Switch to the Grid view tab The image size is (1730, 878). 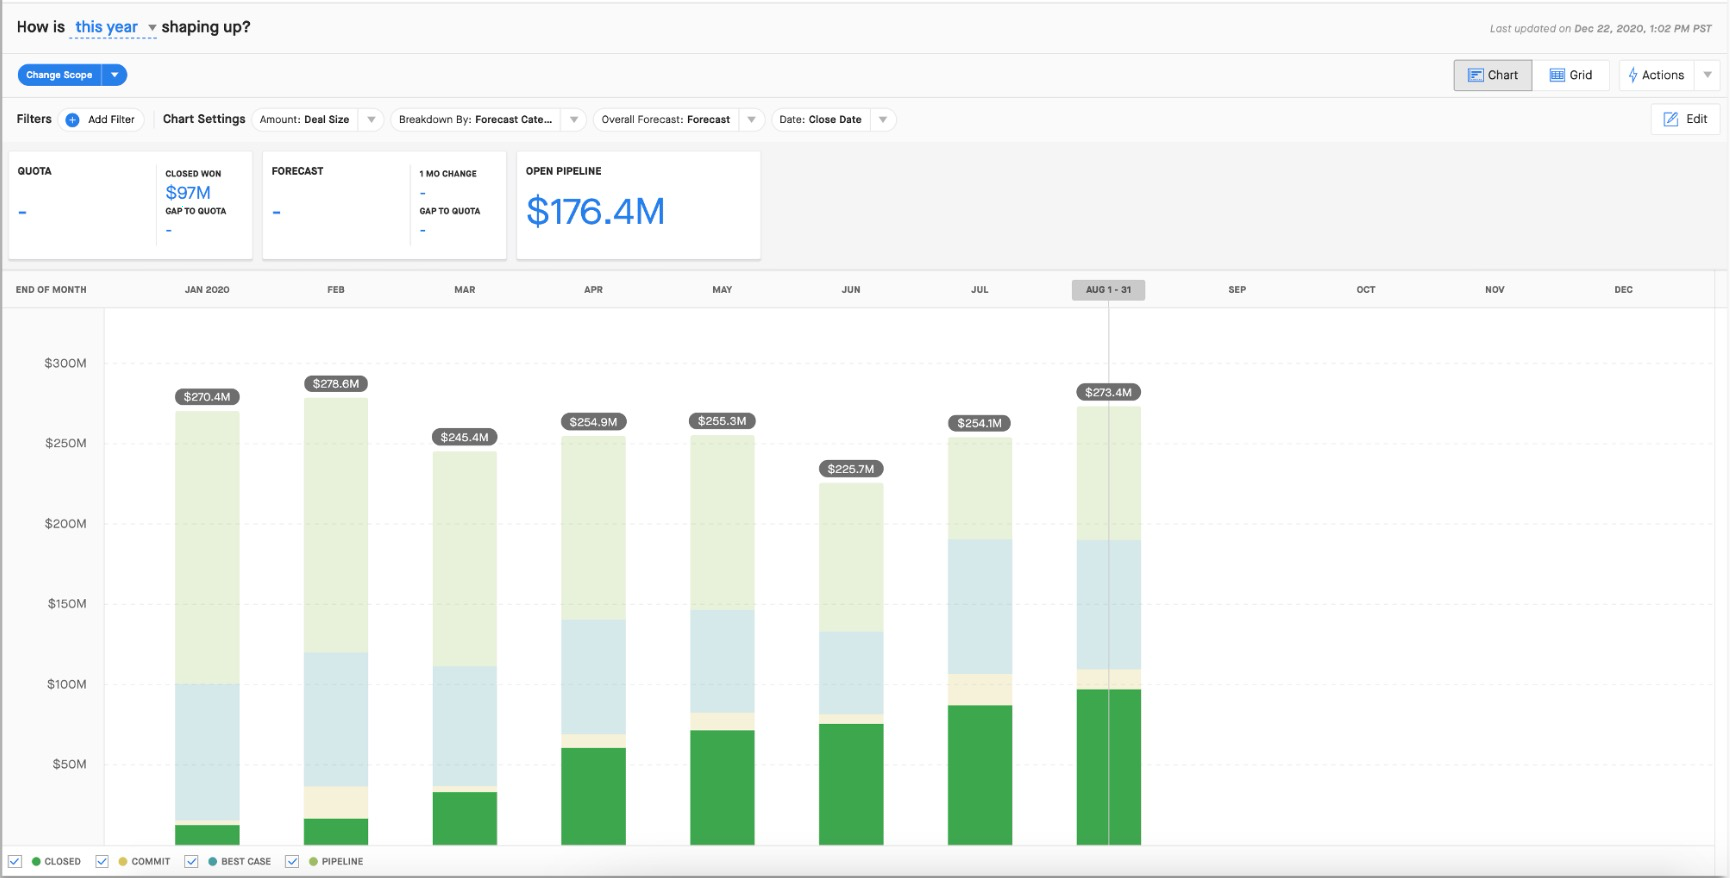tap(1571, 75)
